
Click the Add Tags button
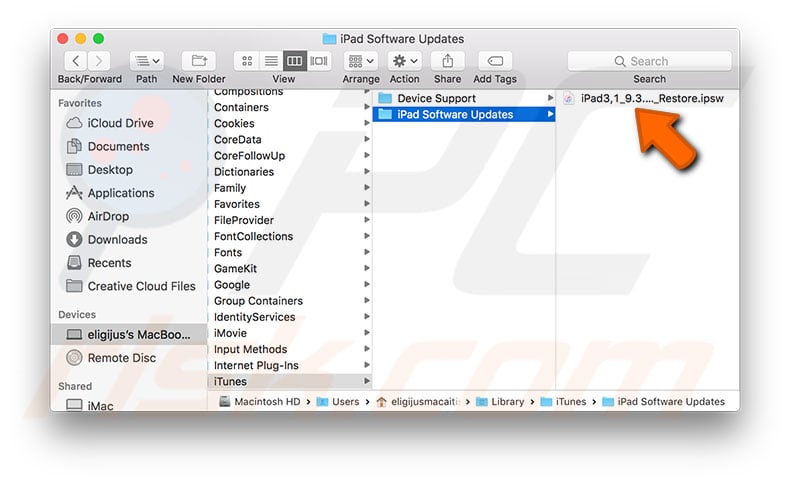(x=495, y=61)
